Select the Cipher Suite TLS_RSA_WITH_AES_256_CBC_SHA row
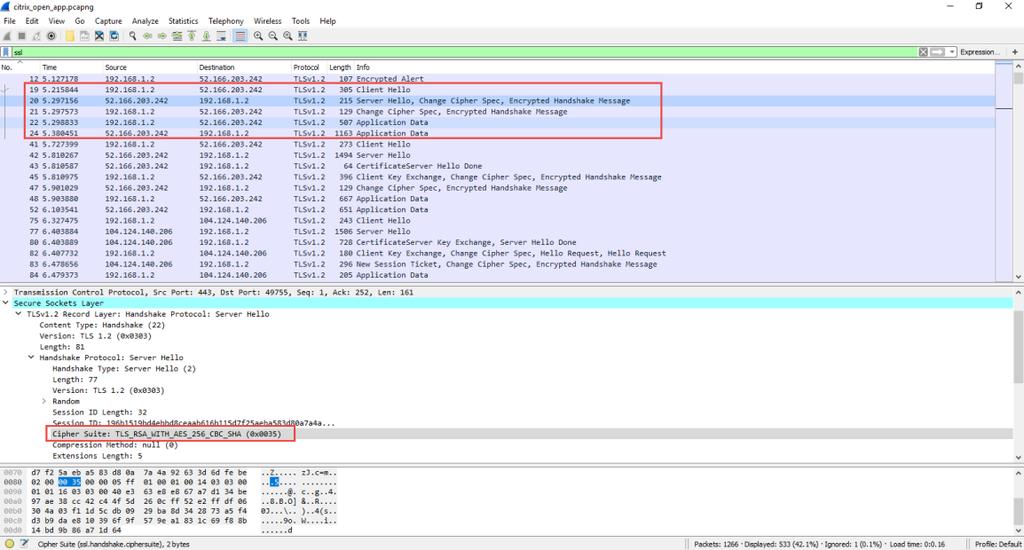This screenshot has height=550, width=1024. [x=507, y=434]
